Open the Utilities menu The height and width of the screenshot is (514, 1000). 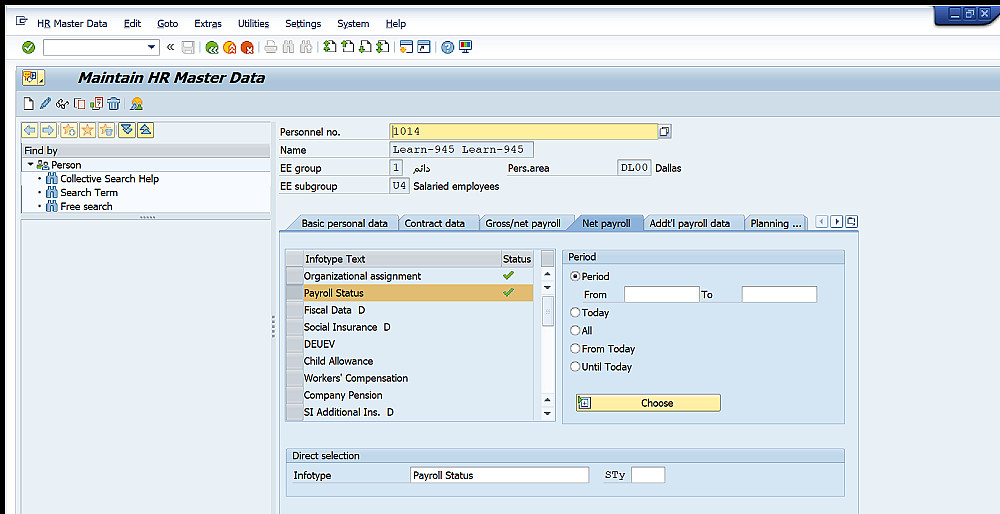[x=253, y=24]
